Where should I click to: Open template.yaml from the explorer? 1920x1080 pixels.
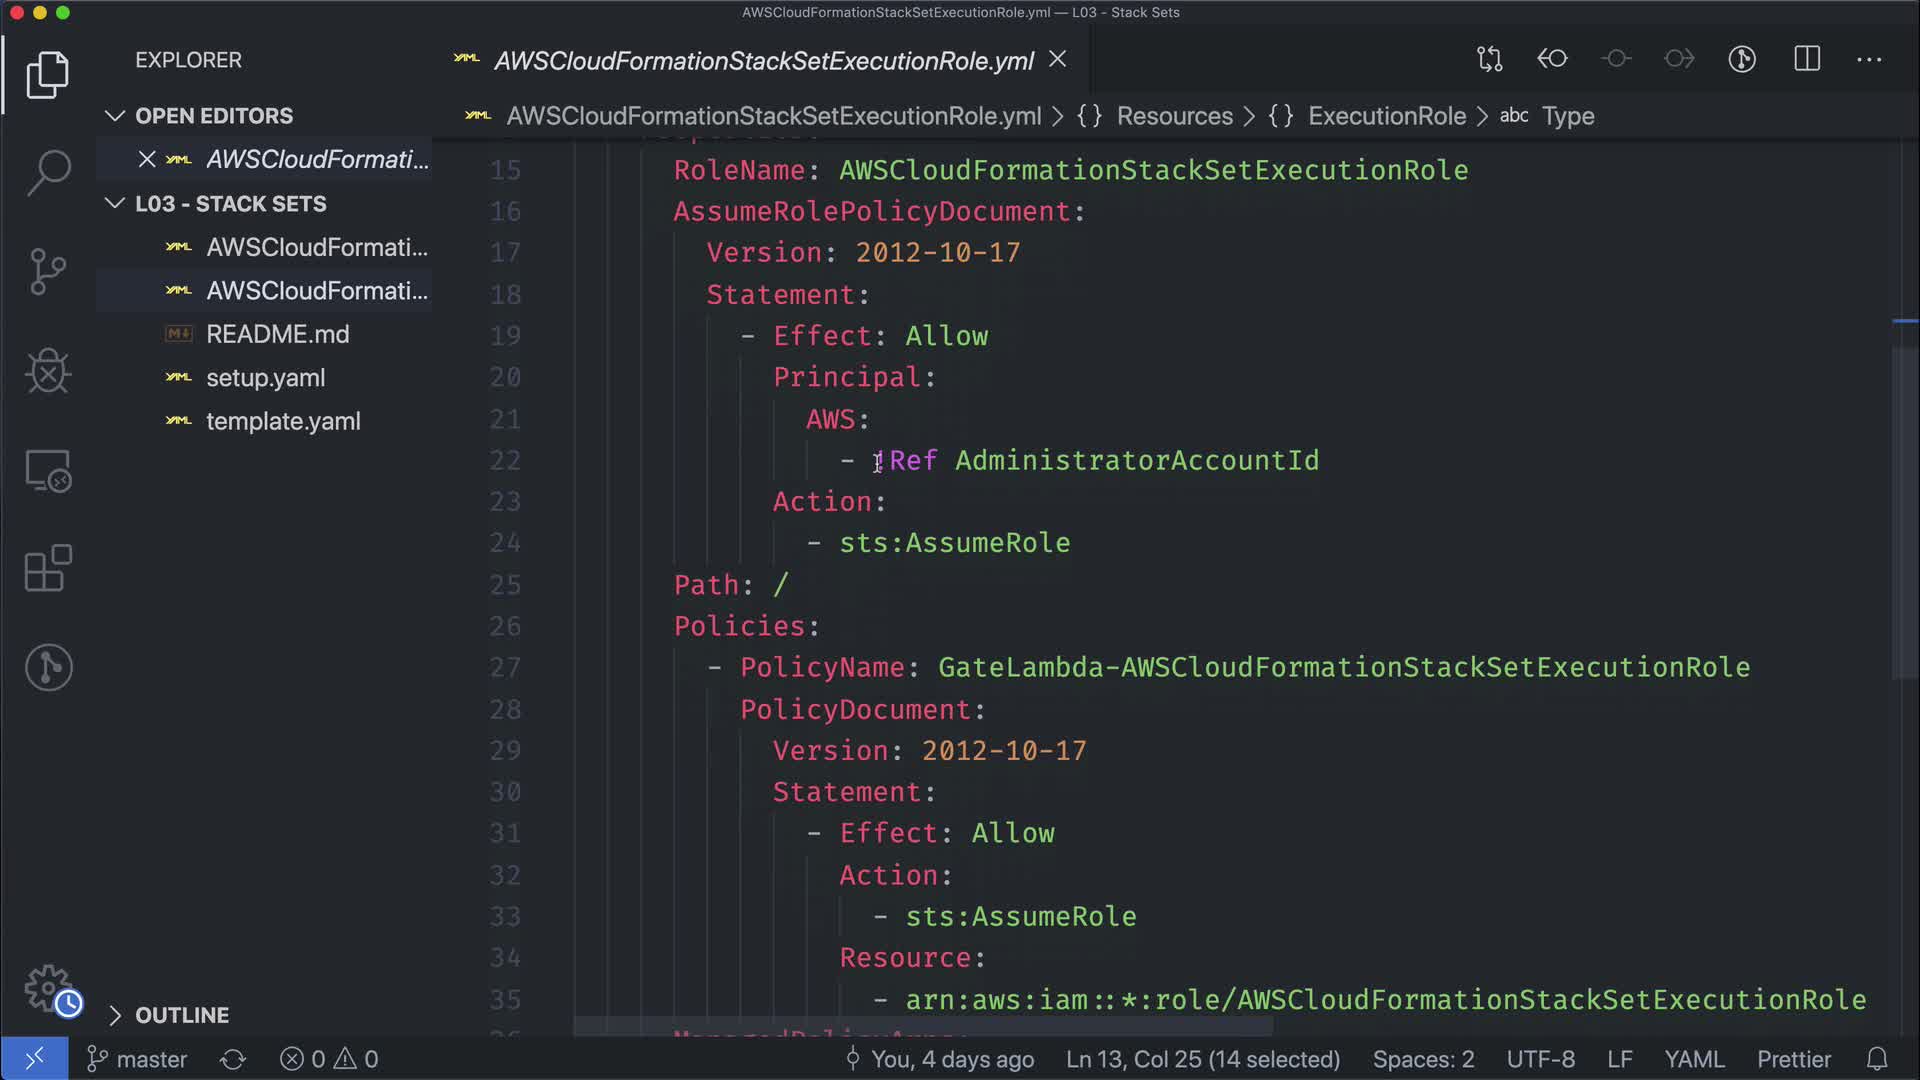[x=283, y=421]
